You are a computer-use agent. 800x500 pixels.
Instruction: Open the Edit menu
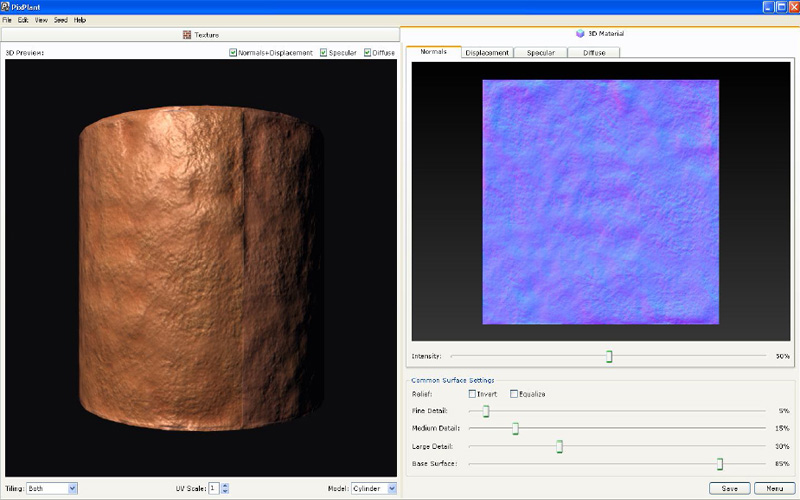point(23,20)
